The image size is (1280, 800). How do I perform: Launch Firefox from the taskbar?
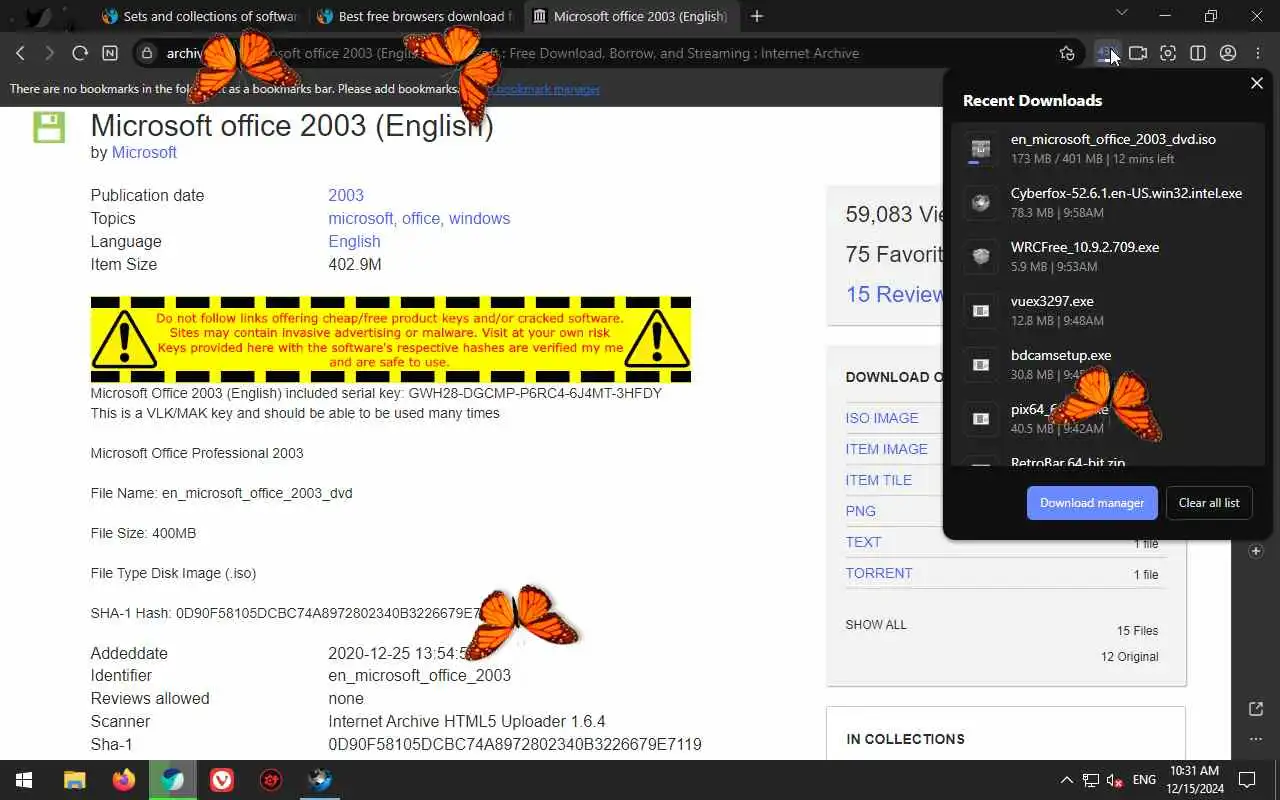124,780
